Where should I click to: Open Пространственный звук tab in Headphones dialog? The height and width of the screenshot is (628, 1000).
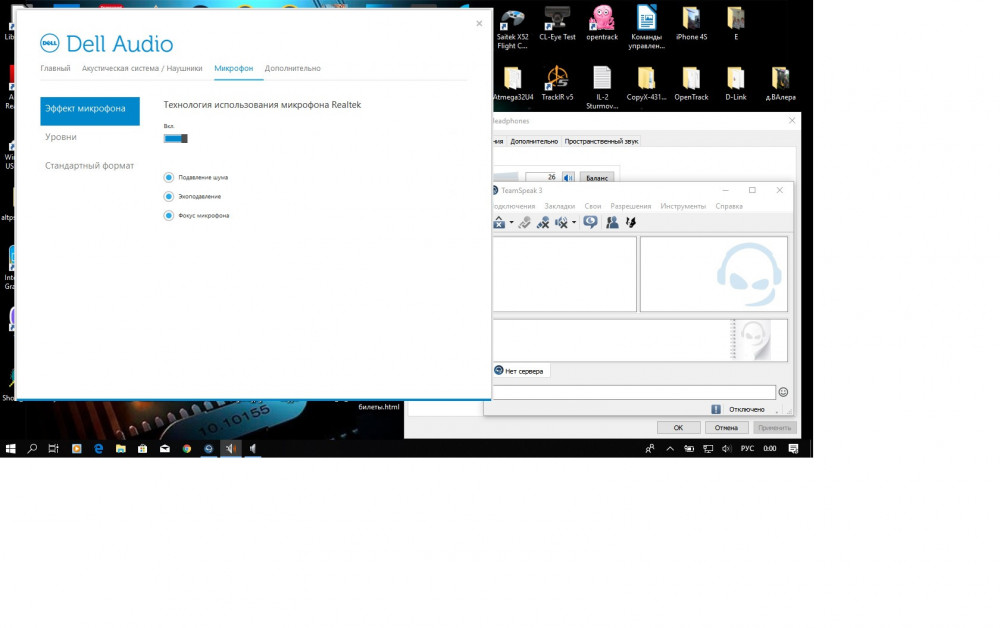click(601, 142)
